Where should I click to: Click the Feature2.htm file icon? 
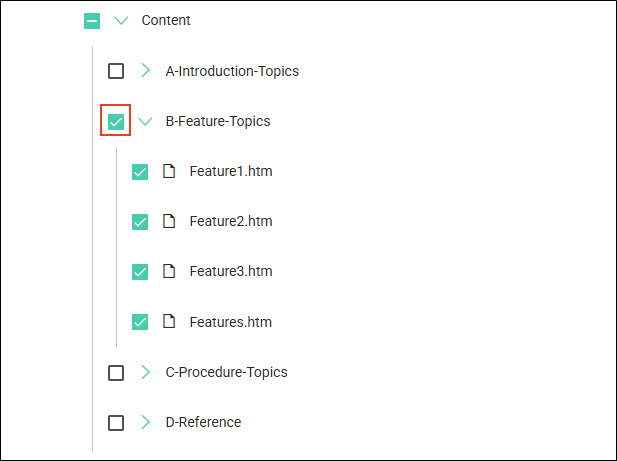[170, 221]
